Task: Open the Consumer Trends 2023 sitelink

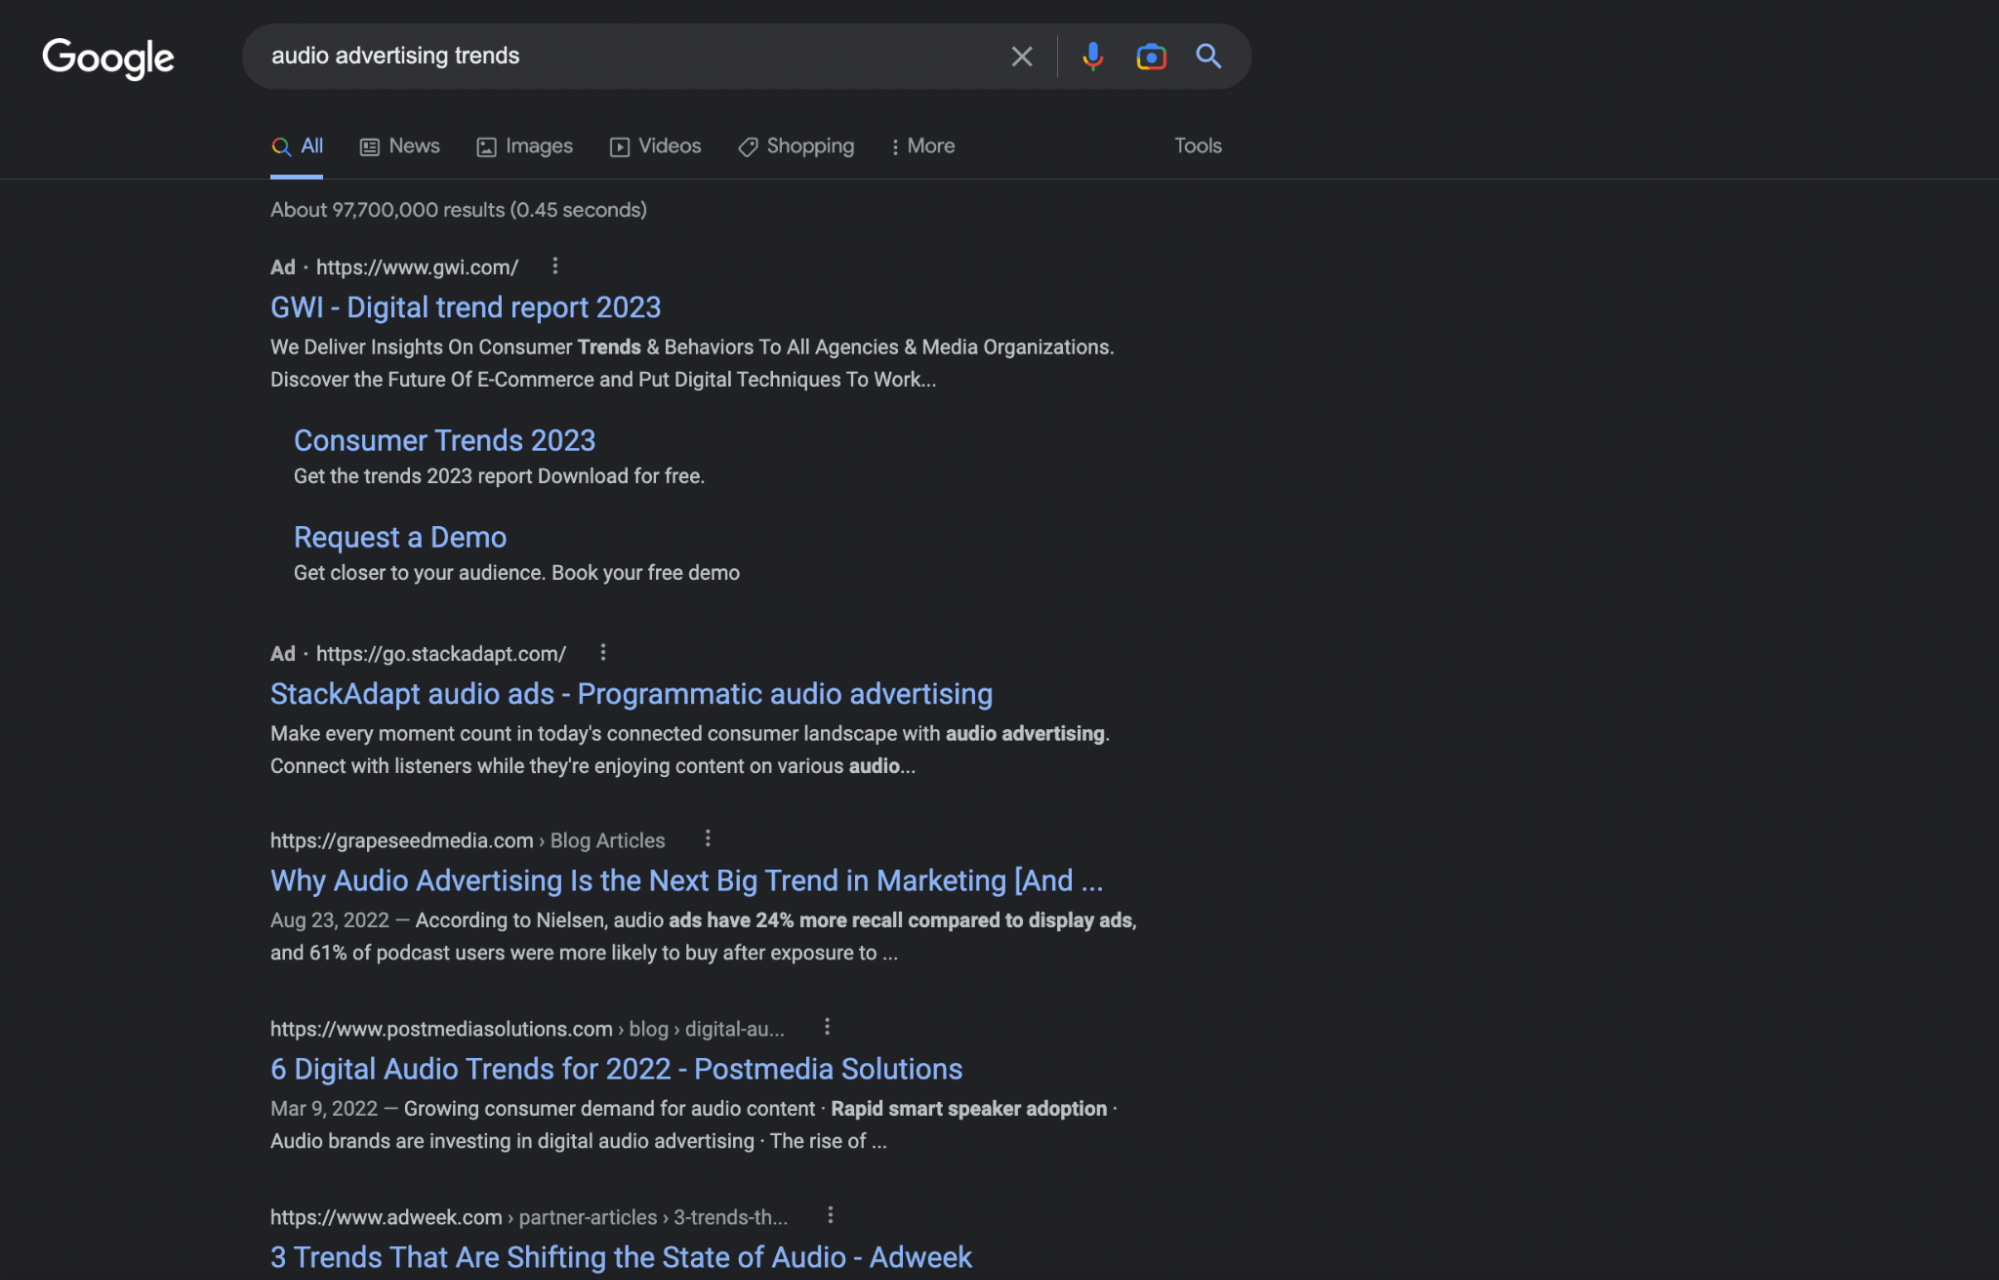Action: [445, 440]
